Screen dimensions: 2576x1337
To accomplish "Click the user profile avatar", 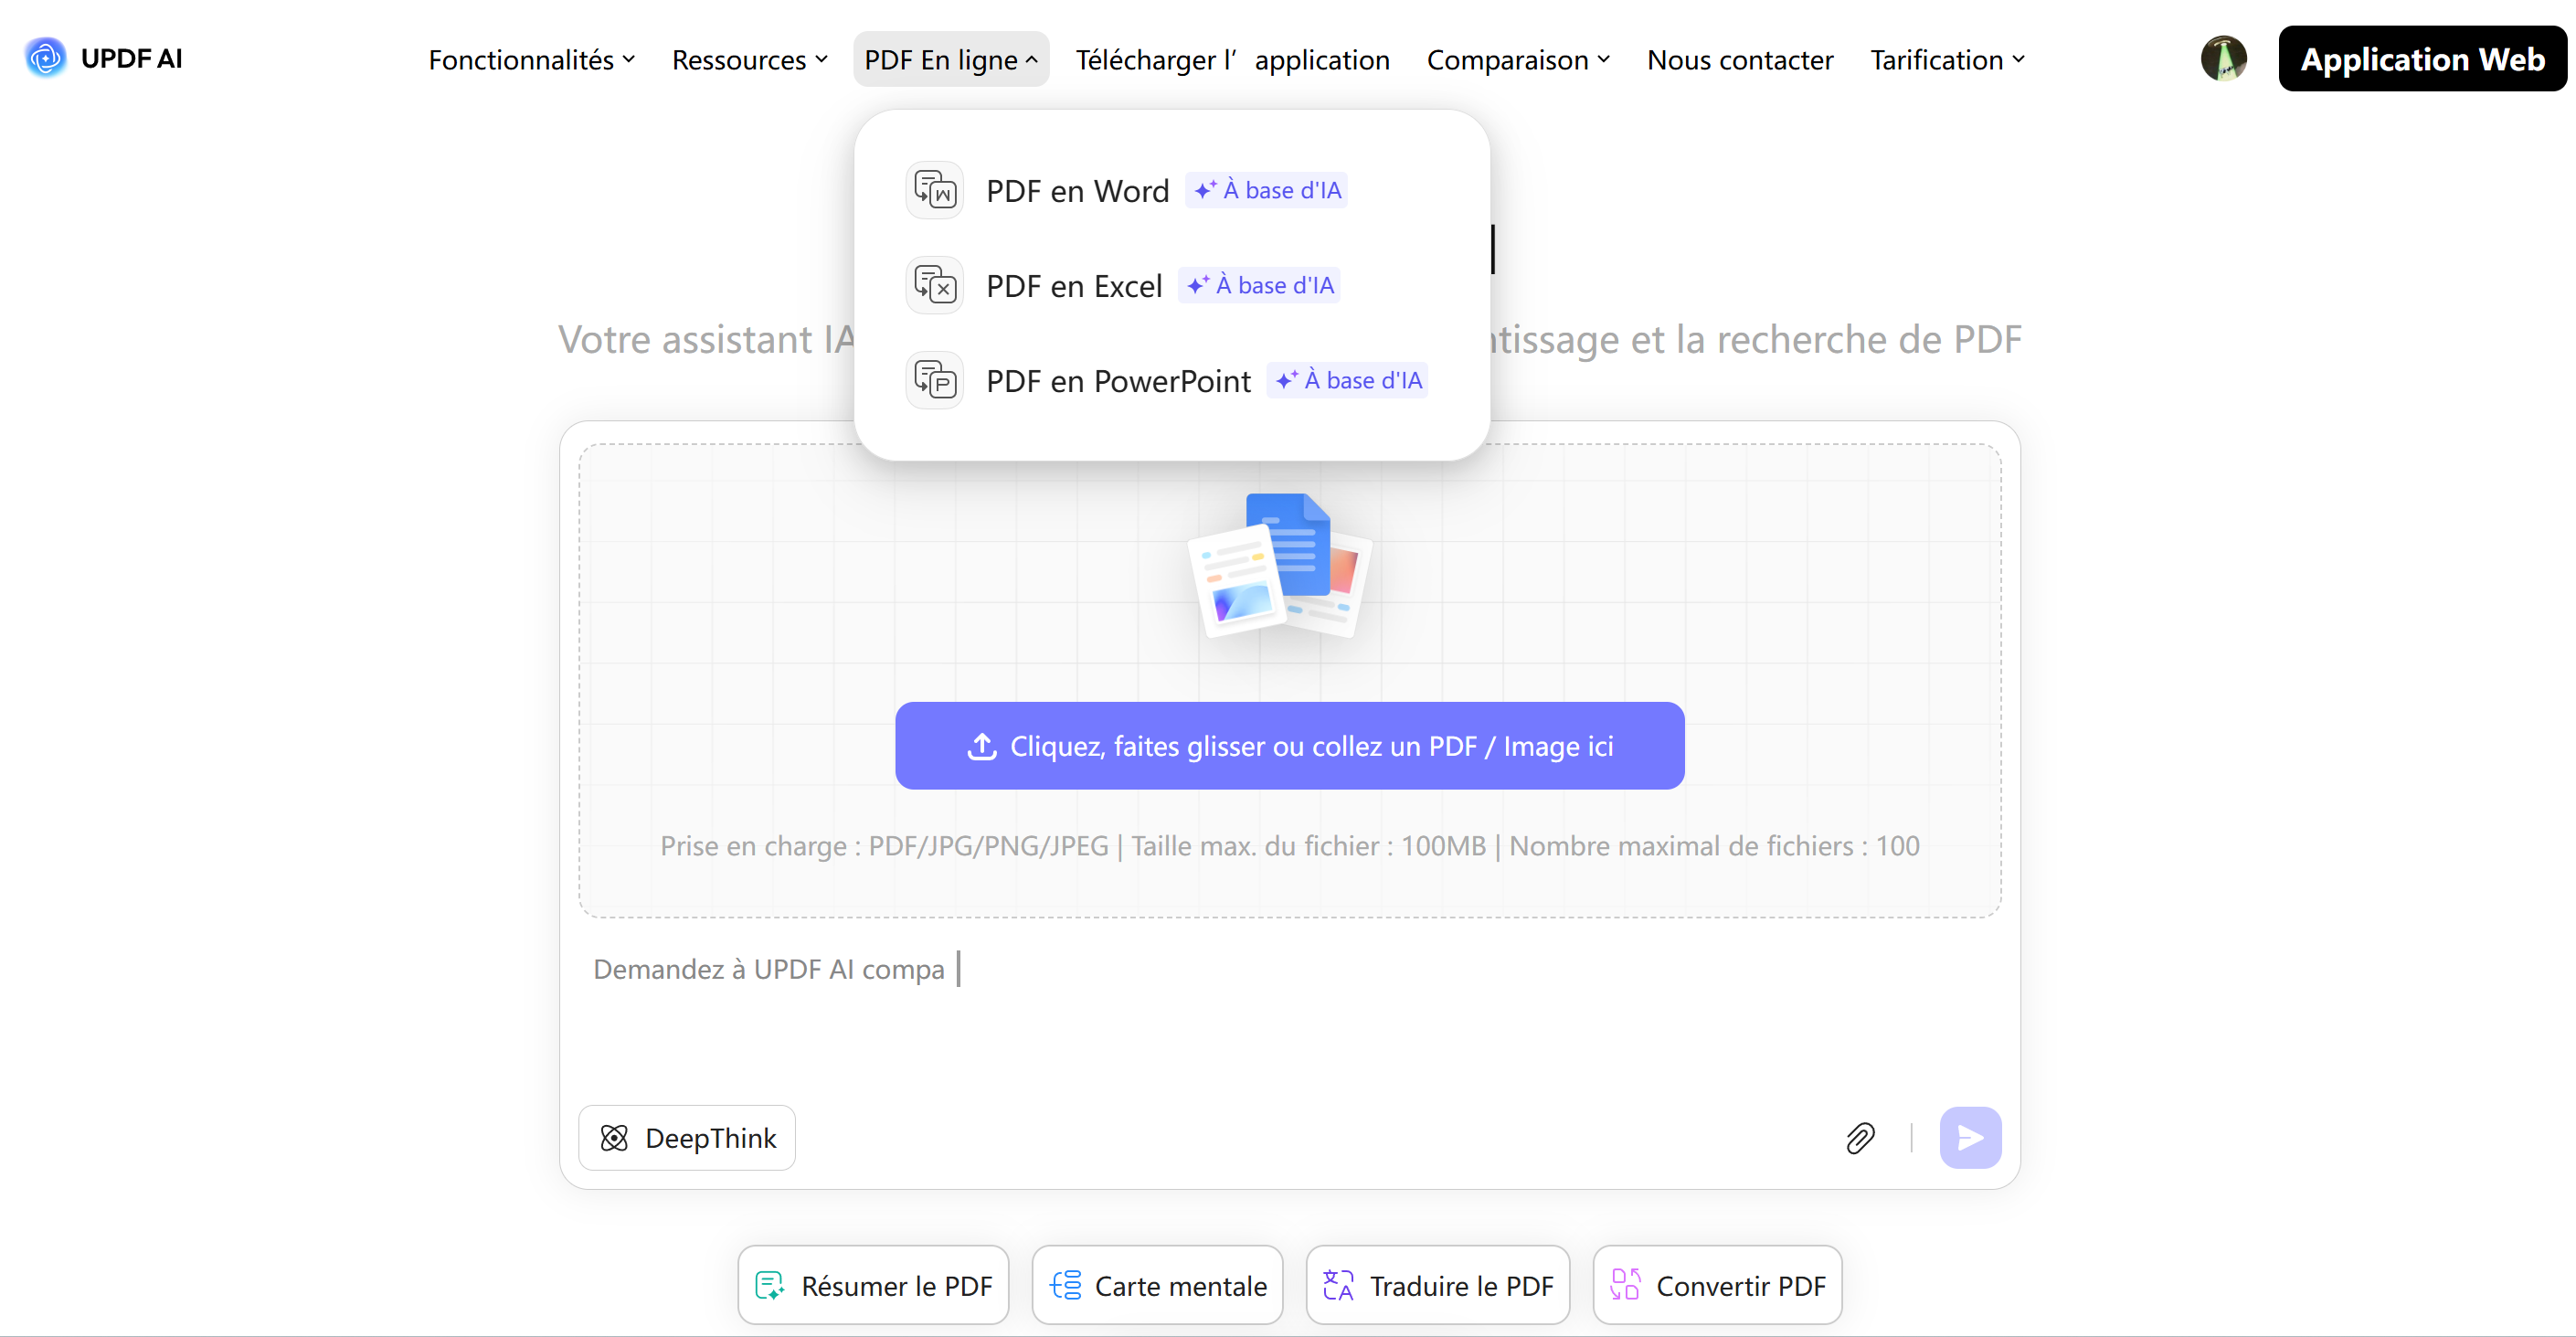I will pos(2223,58).
